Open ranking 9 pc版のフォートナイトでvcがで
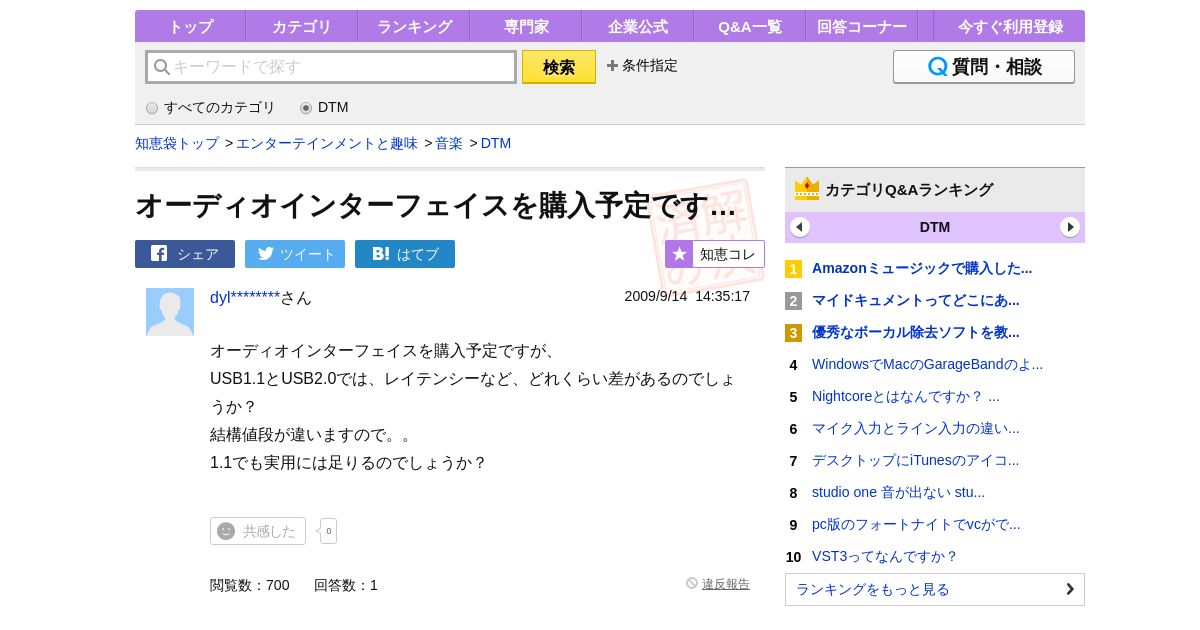The height and width of the screenshot is (630, 1200). (916, 524)
